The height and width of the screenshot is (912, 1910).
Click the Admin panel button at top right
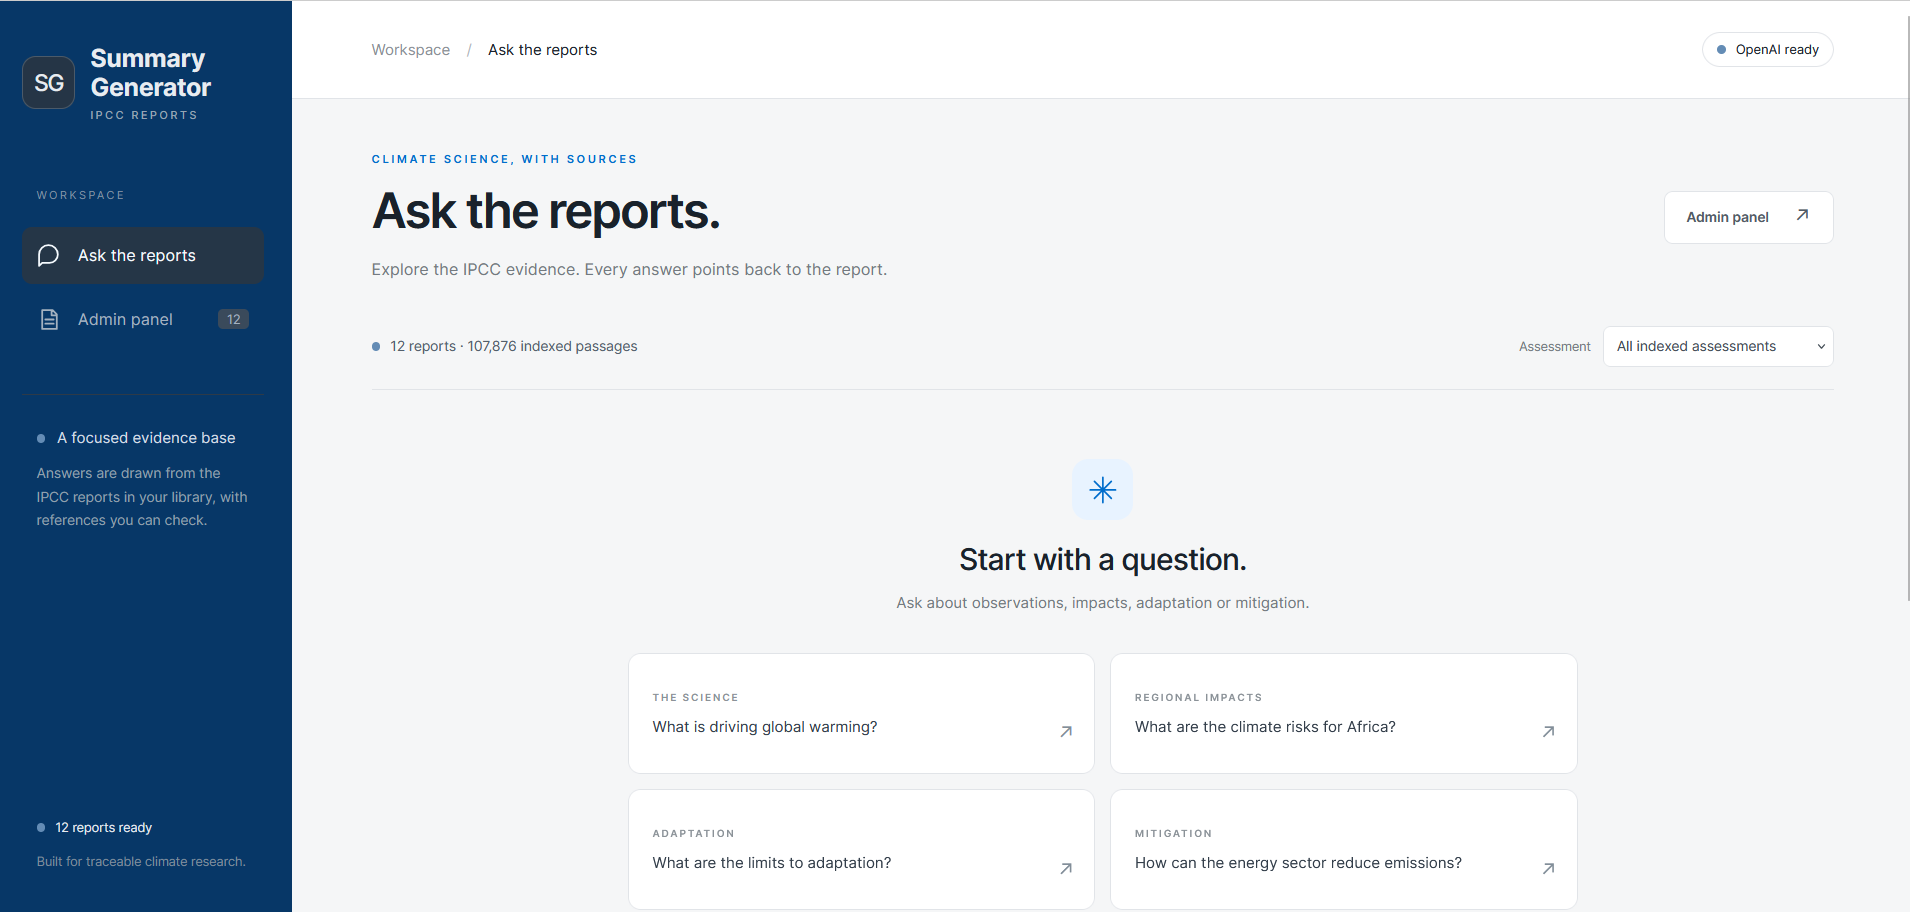[x=1748, y=217]
